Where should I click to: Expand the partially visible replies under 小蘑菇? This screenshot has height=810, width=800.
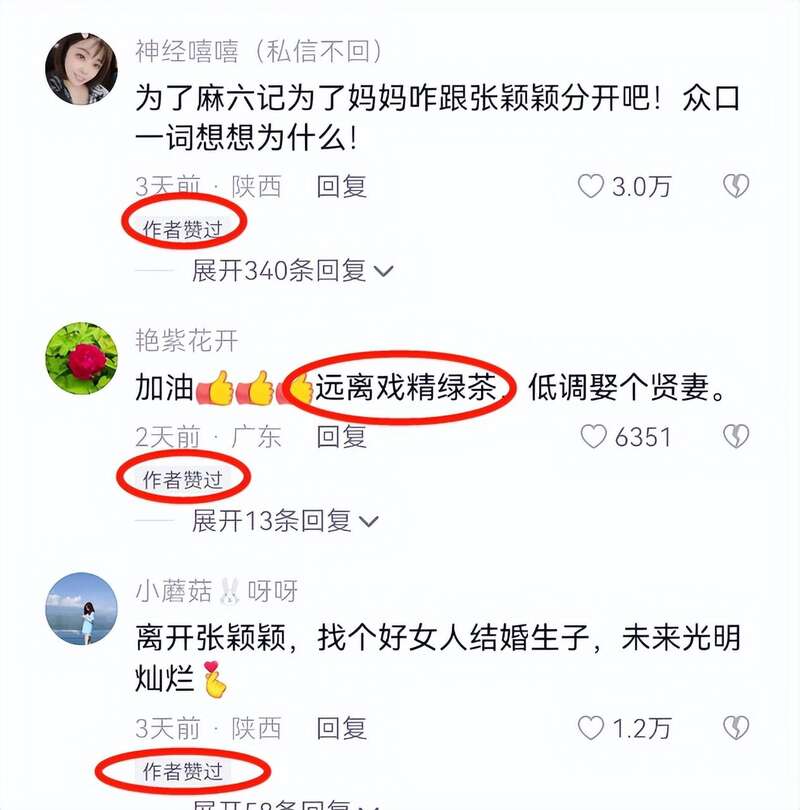[x=285, y=805]
